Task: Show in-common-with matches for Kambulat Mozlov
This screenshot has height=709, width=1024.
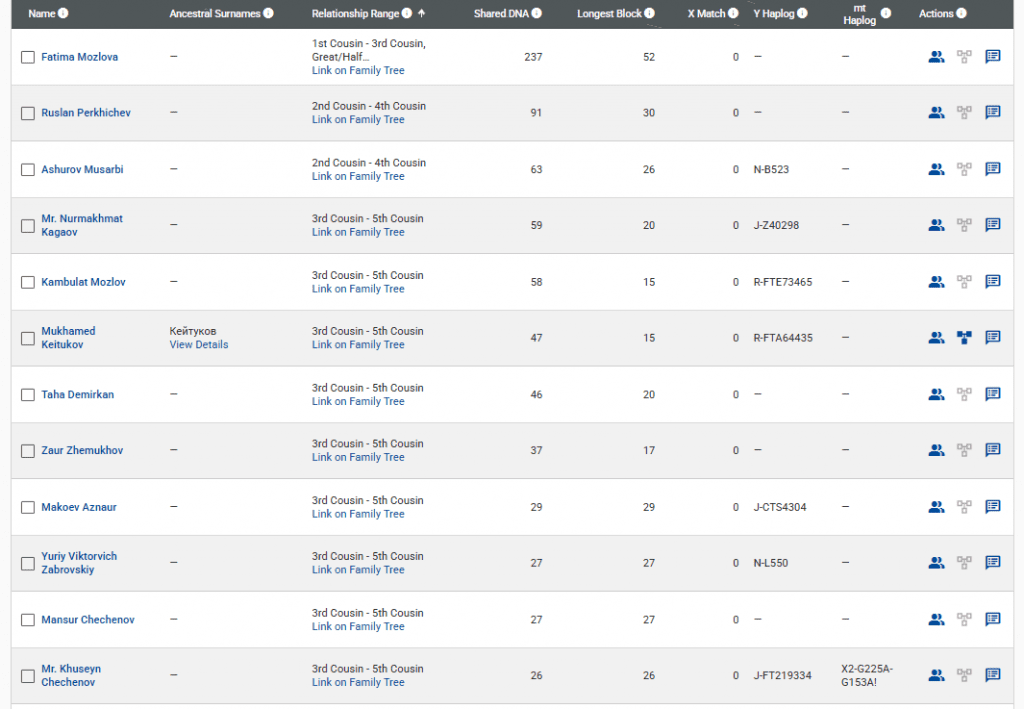Action: pos(936,282)
